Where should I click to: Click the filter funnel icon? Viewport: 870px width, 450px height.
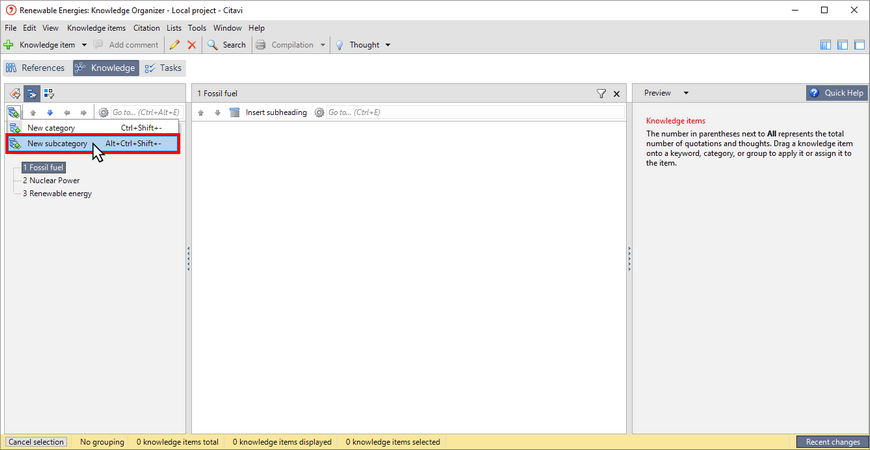(601, 94)
